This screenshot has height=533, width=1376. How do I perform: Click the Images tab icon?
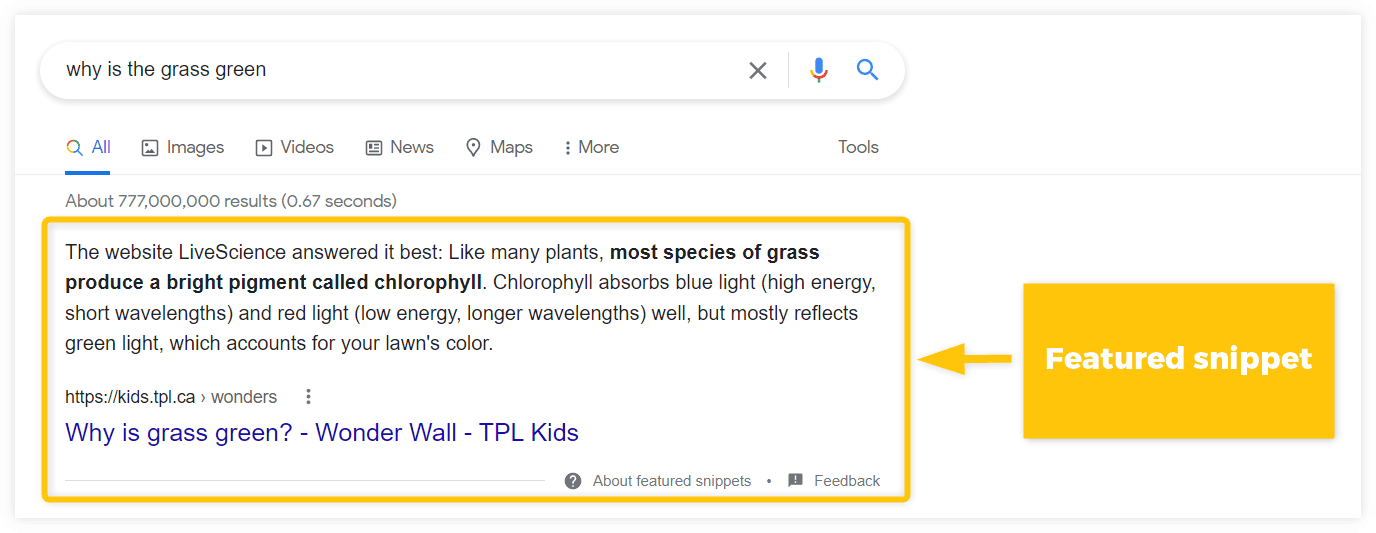point(150,148)
